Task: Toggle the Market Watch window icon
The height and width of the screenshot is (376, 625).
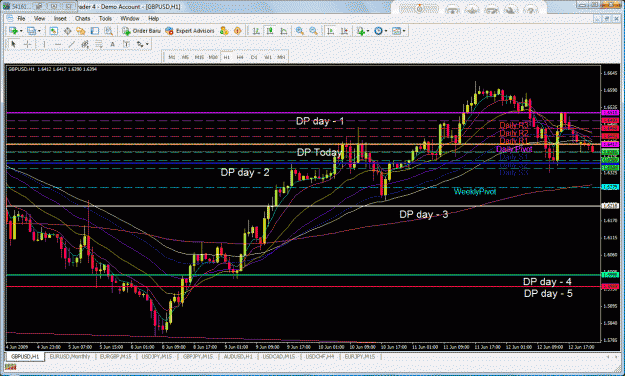Action: click(53, 31)
